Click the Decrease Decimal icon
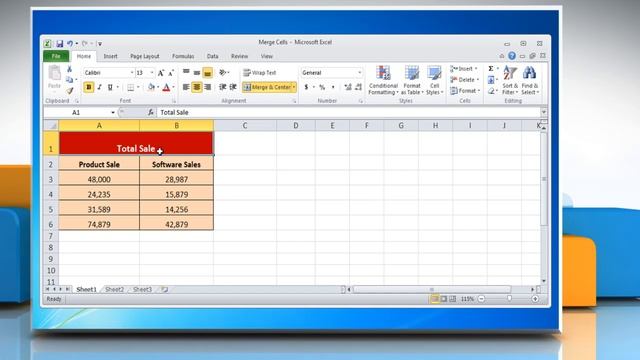The height and width of the screenshot is (360, 640). [x=358, y=87]
